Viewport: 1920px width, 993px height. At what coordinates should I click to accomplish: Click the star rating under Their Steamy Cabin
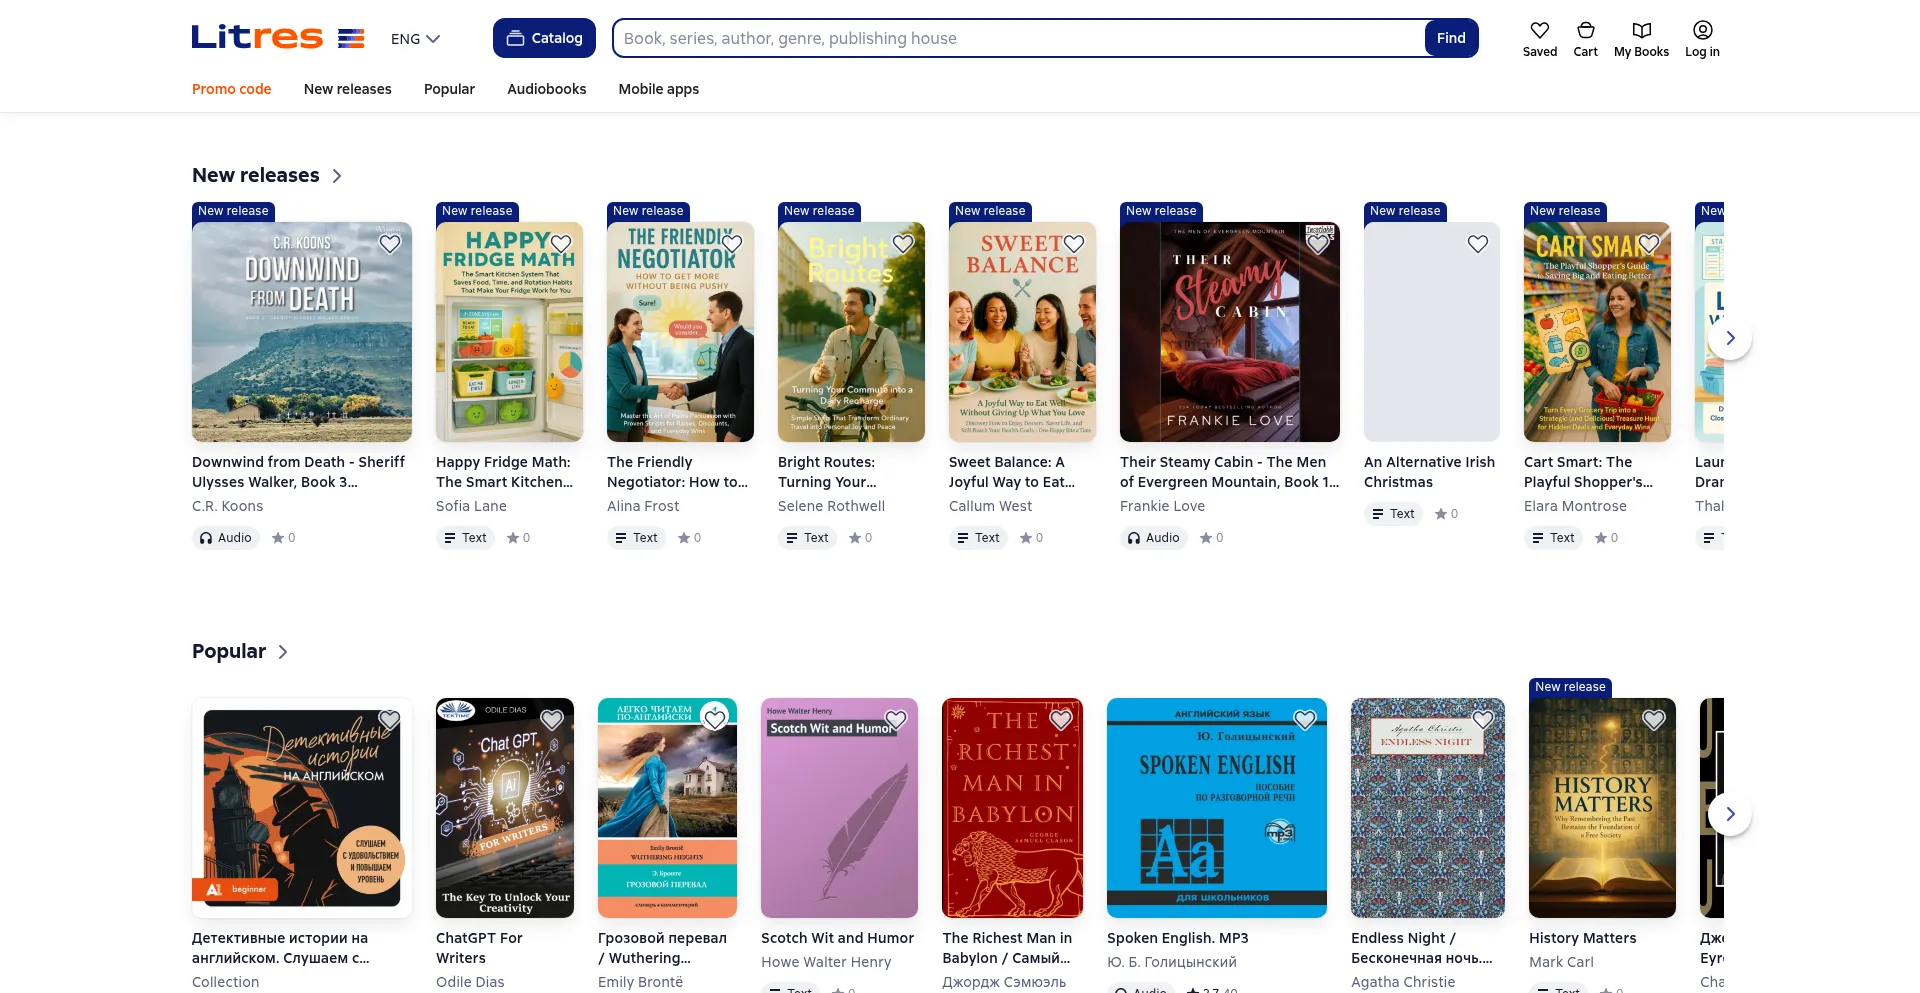(x=1211, y=538)
